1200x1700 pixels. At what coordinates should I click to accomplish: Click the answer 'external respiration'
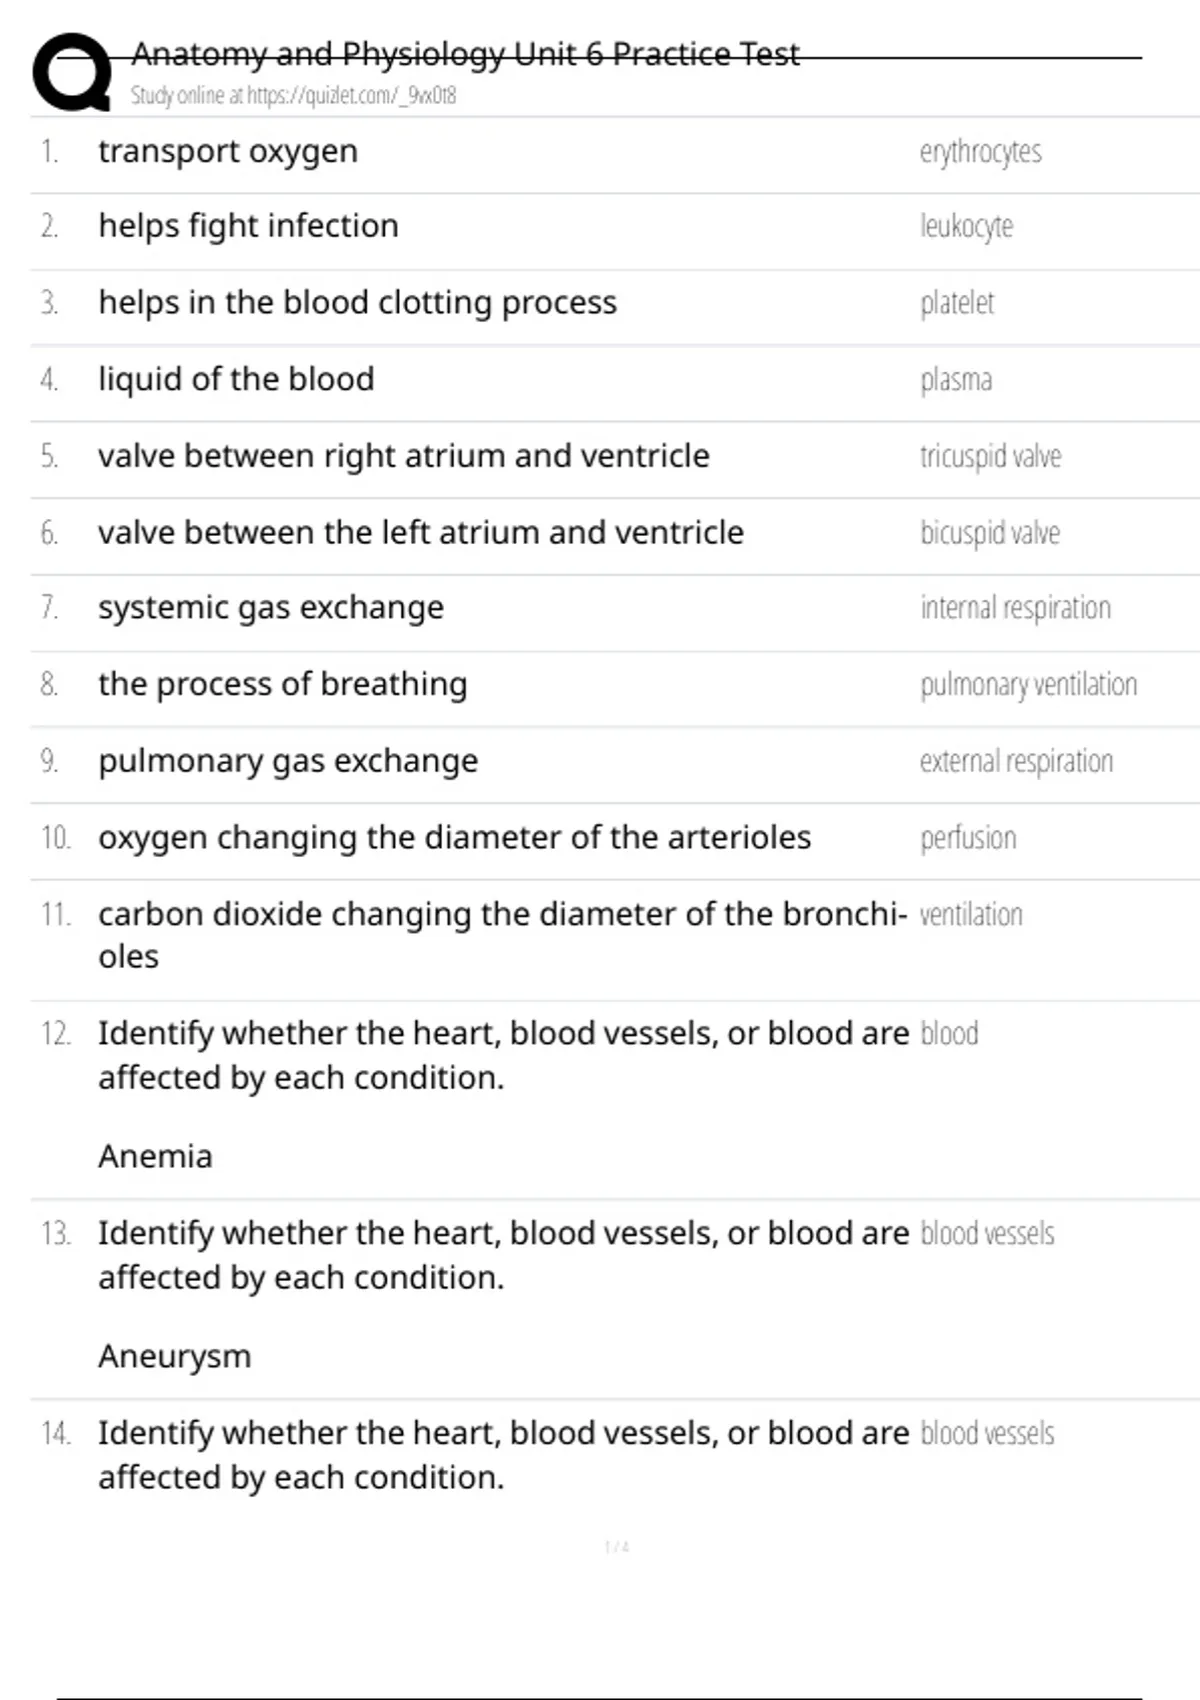click(1016, 761)
